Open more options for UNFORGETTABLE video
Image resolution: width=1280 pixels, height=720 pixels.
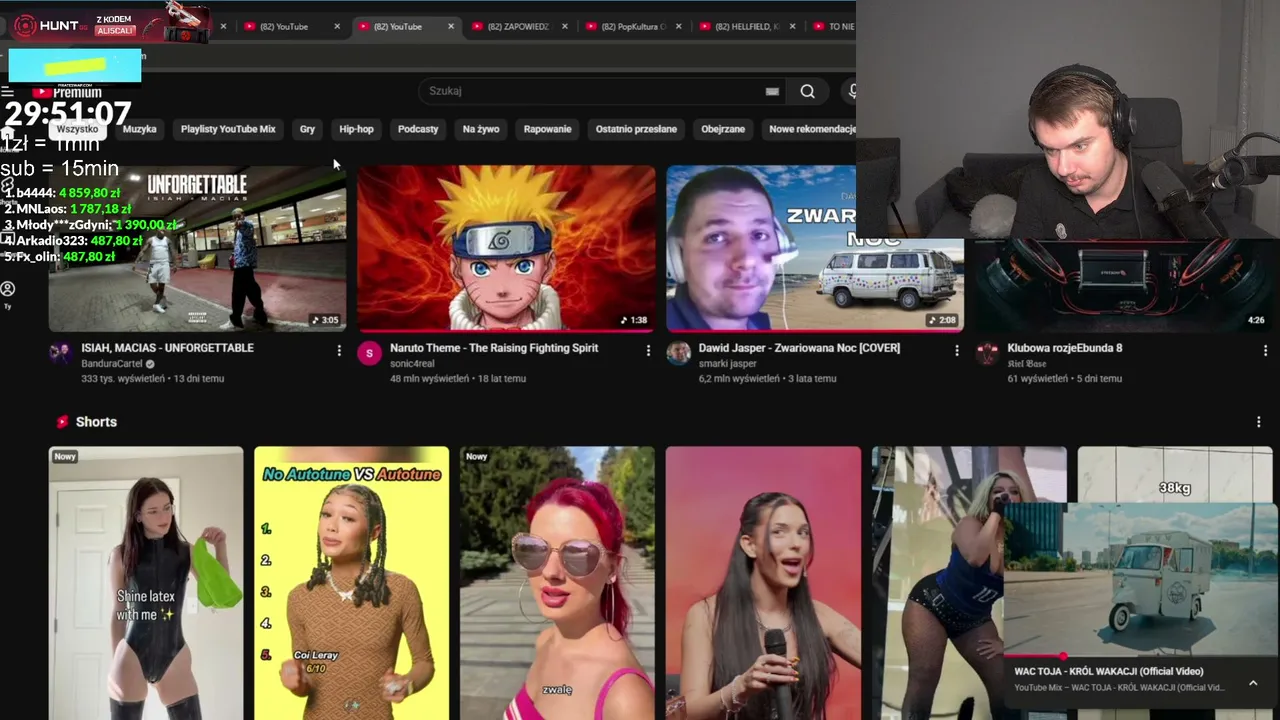(339, 350)
